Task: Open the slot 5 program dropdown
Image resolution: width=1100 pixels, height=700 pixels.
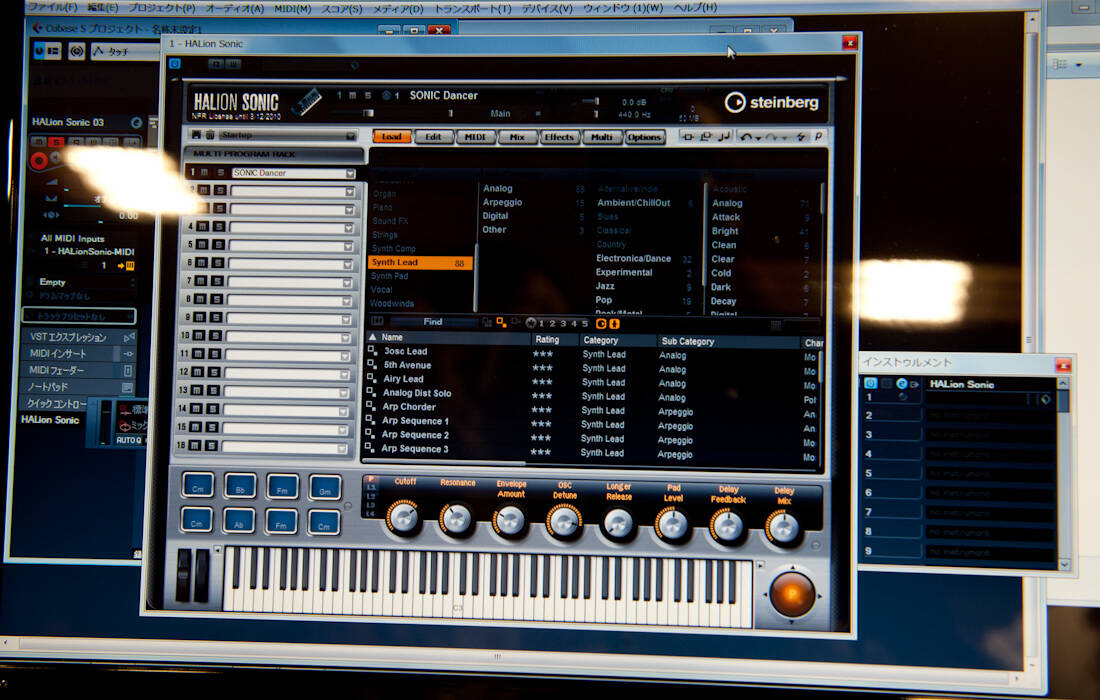Action: [347, 246]
